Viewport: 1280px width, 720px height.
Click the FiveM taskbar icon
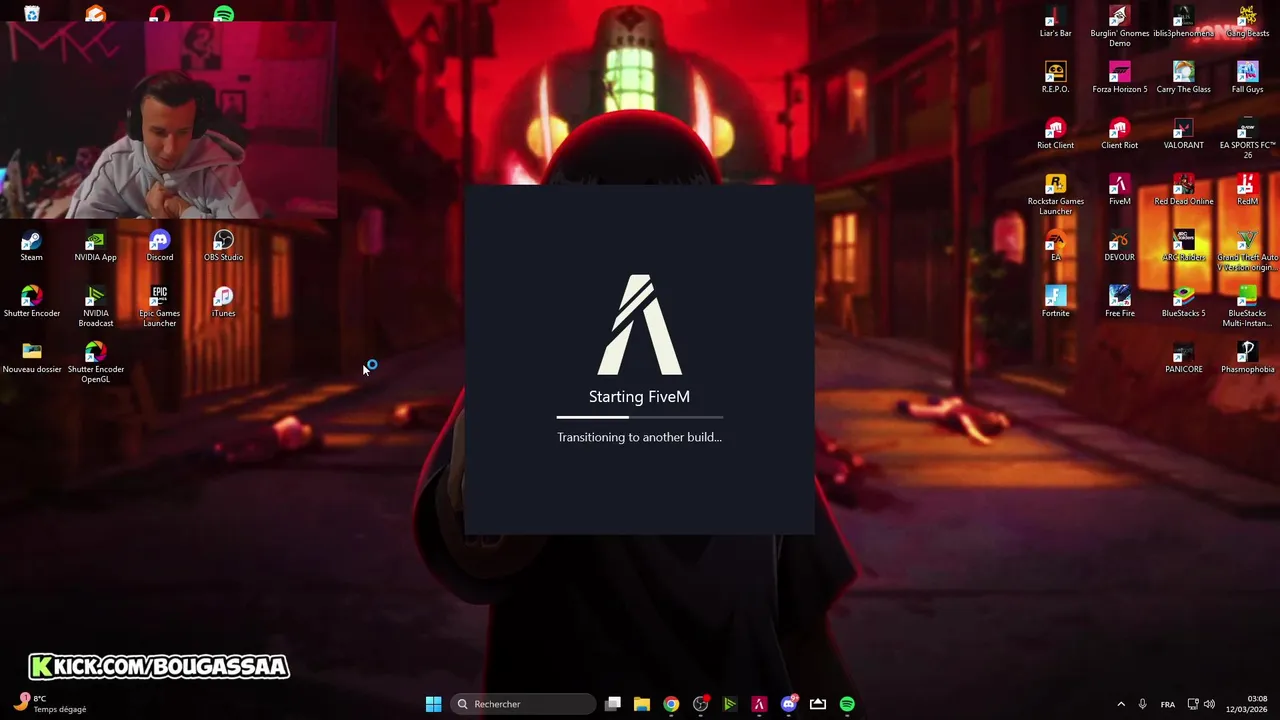pos(759,704)
